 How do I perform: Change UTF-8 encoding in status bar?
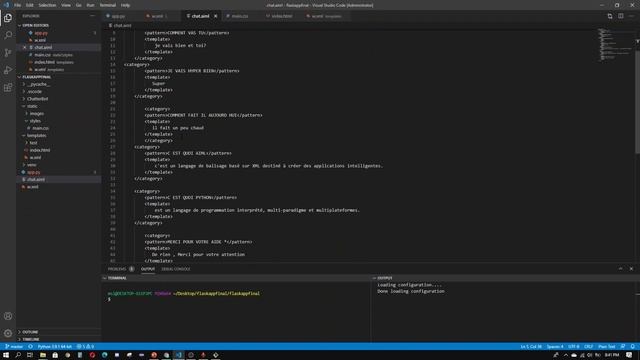[x=573, y=347]
